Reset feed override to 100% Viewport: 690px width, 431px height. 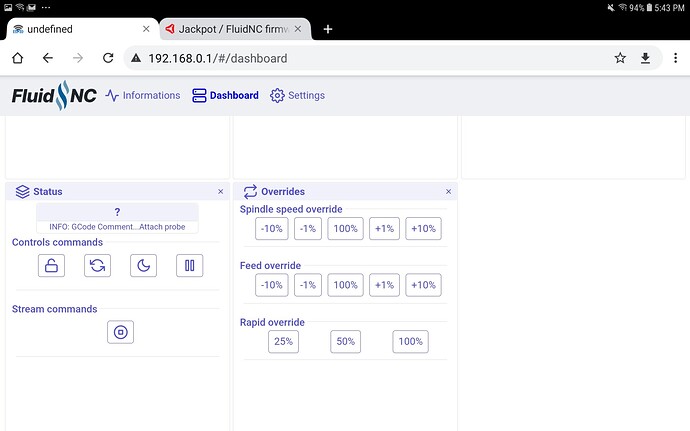345,285
